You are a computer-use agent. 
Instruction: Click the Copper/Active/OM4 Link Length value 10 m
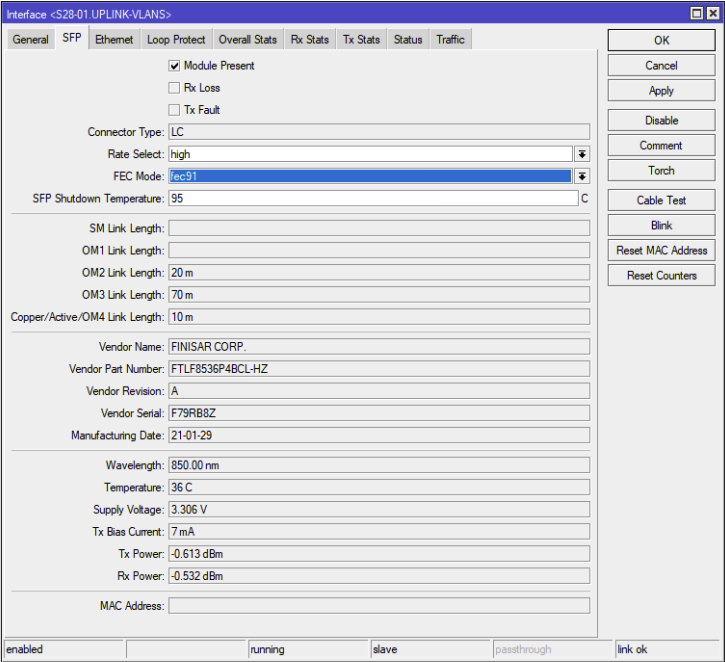(379, 317)
